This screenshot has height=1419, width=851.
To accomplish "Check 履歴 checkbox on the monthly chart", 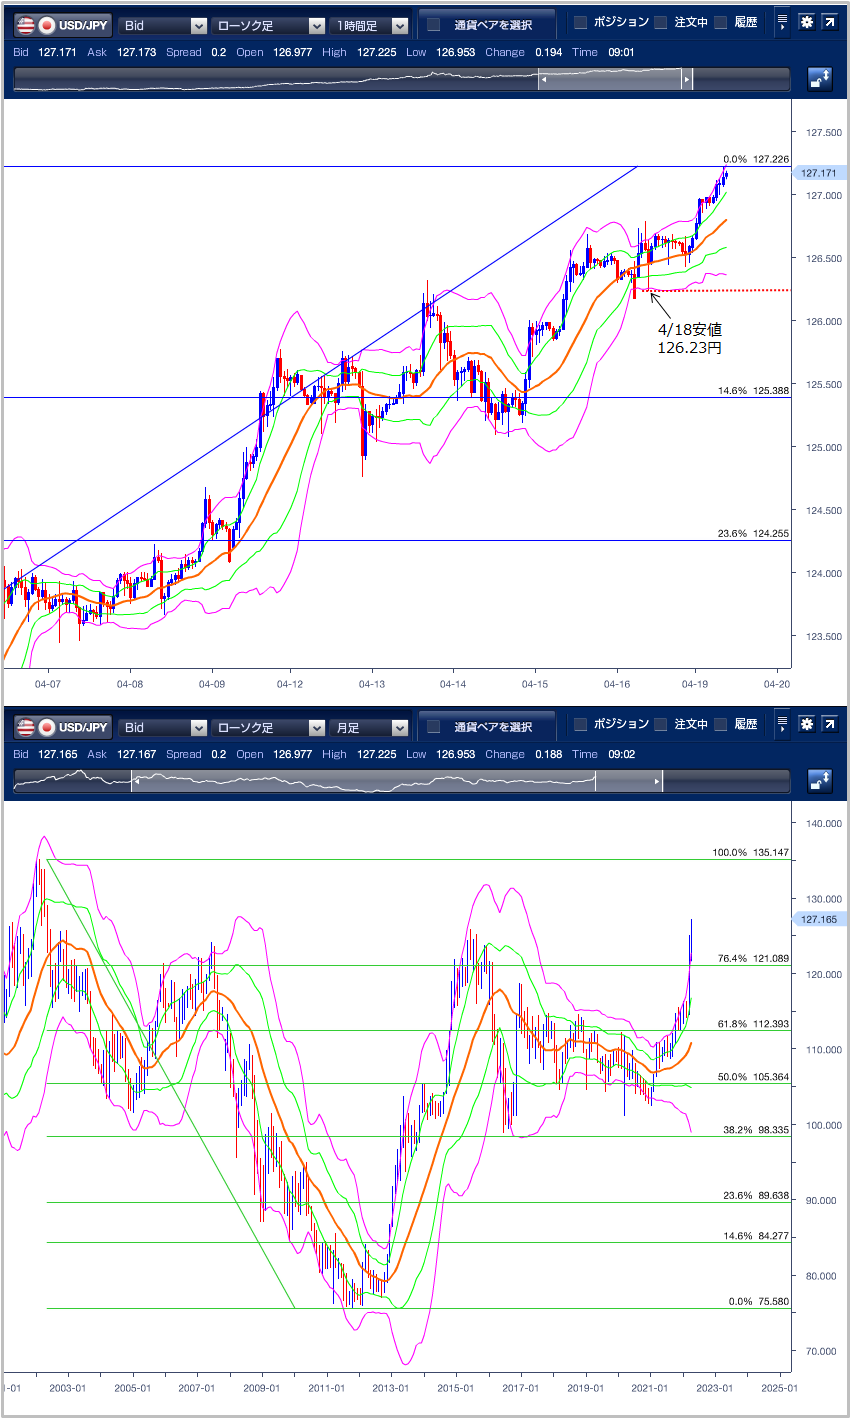I will coord(720,725).
